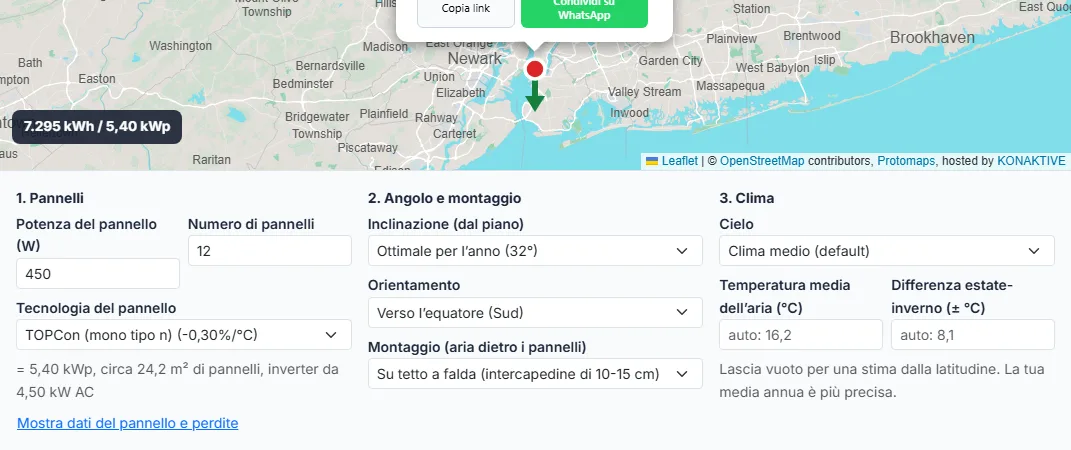Open the KONAKTIVE hosting link
Viewport: 1071px width, 450px height.
1031,161
